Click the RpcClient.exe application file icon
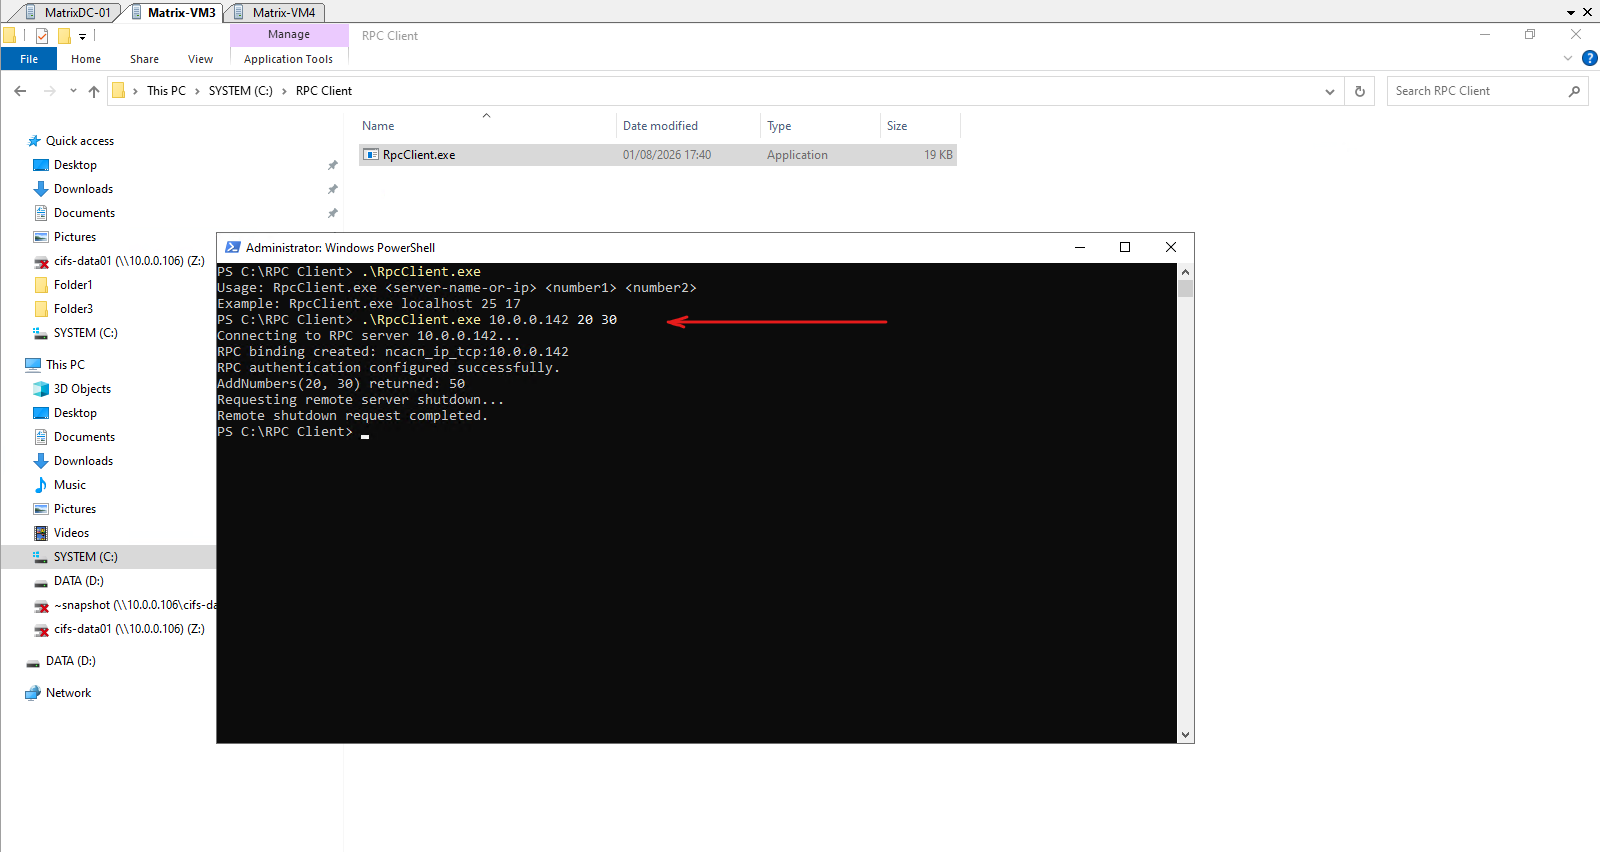 click(371, 155)
